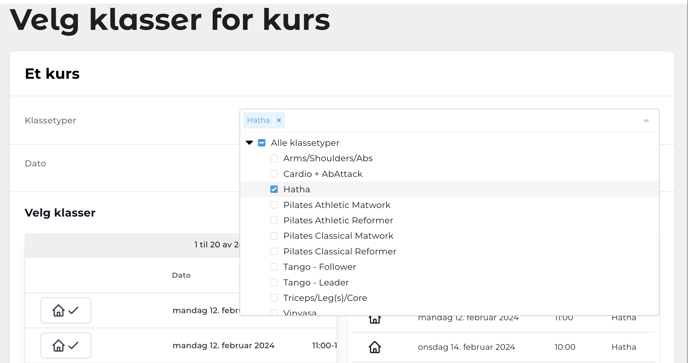Check the Pilates Classical Matwork checkbox
Viewport: 688px width, 363px height.
(x=274, y=236)
